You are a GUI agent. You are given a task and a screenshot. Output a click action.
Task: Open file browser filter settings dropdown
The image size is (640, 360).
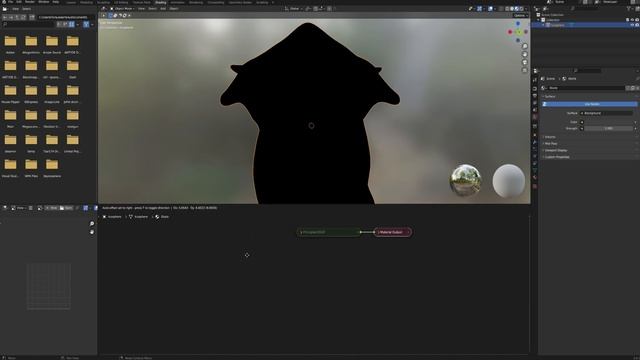click(x=92, y=24)
